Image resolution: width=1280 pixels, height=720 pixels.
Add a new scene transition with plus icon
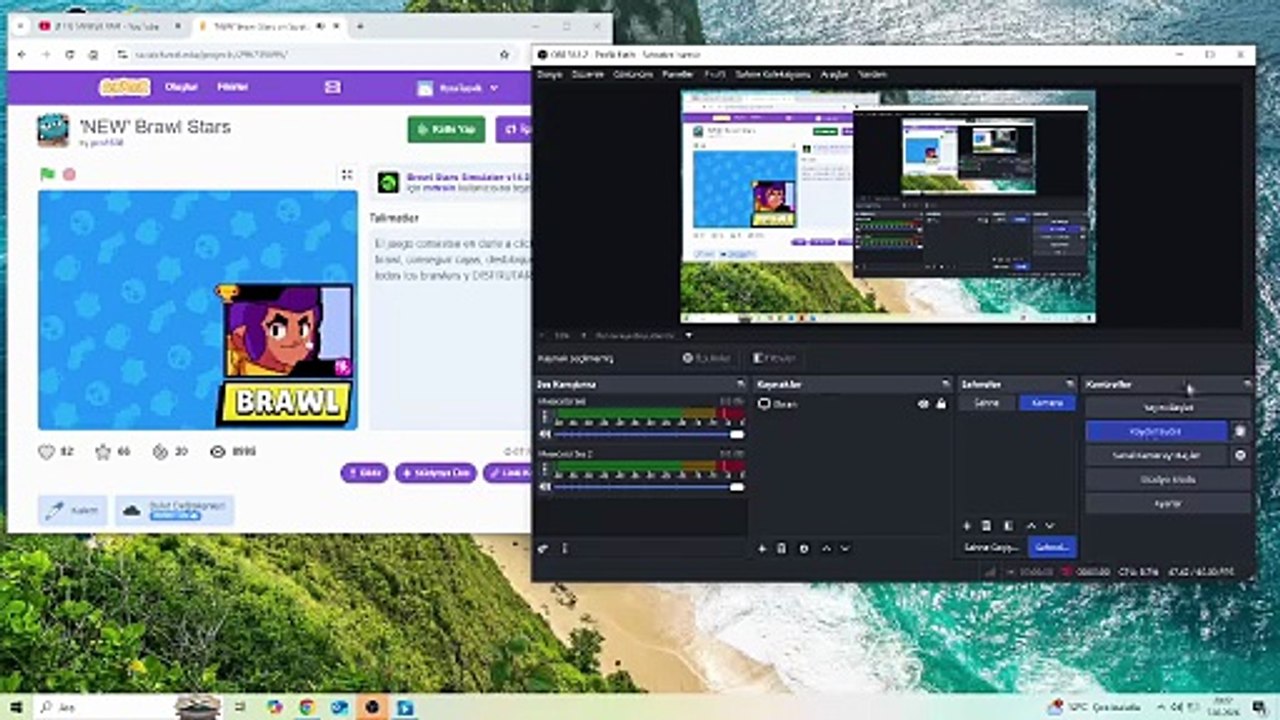[x=966, y=525]
